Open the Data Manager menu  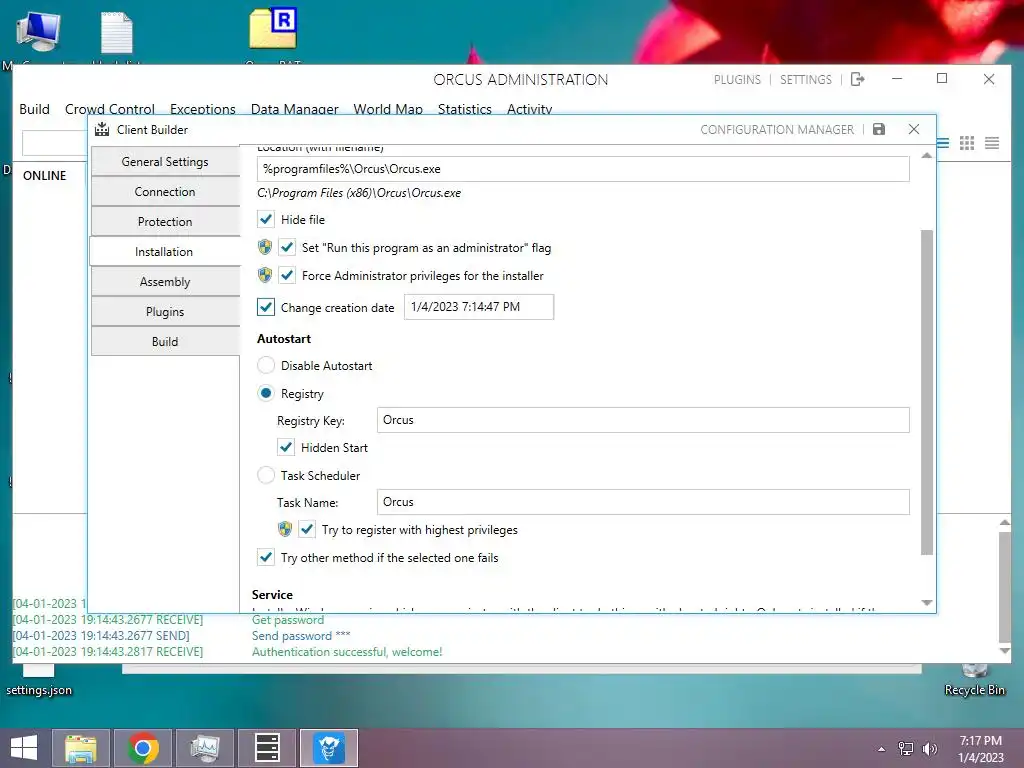point(295,109)
